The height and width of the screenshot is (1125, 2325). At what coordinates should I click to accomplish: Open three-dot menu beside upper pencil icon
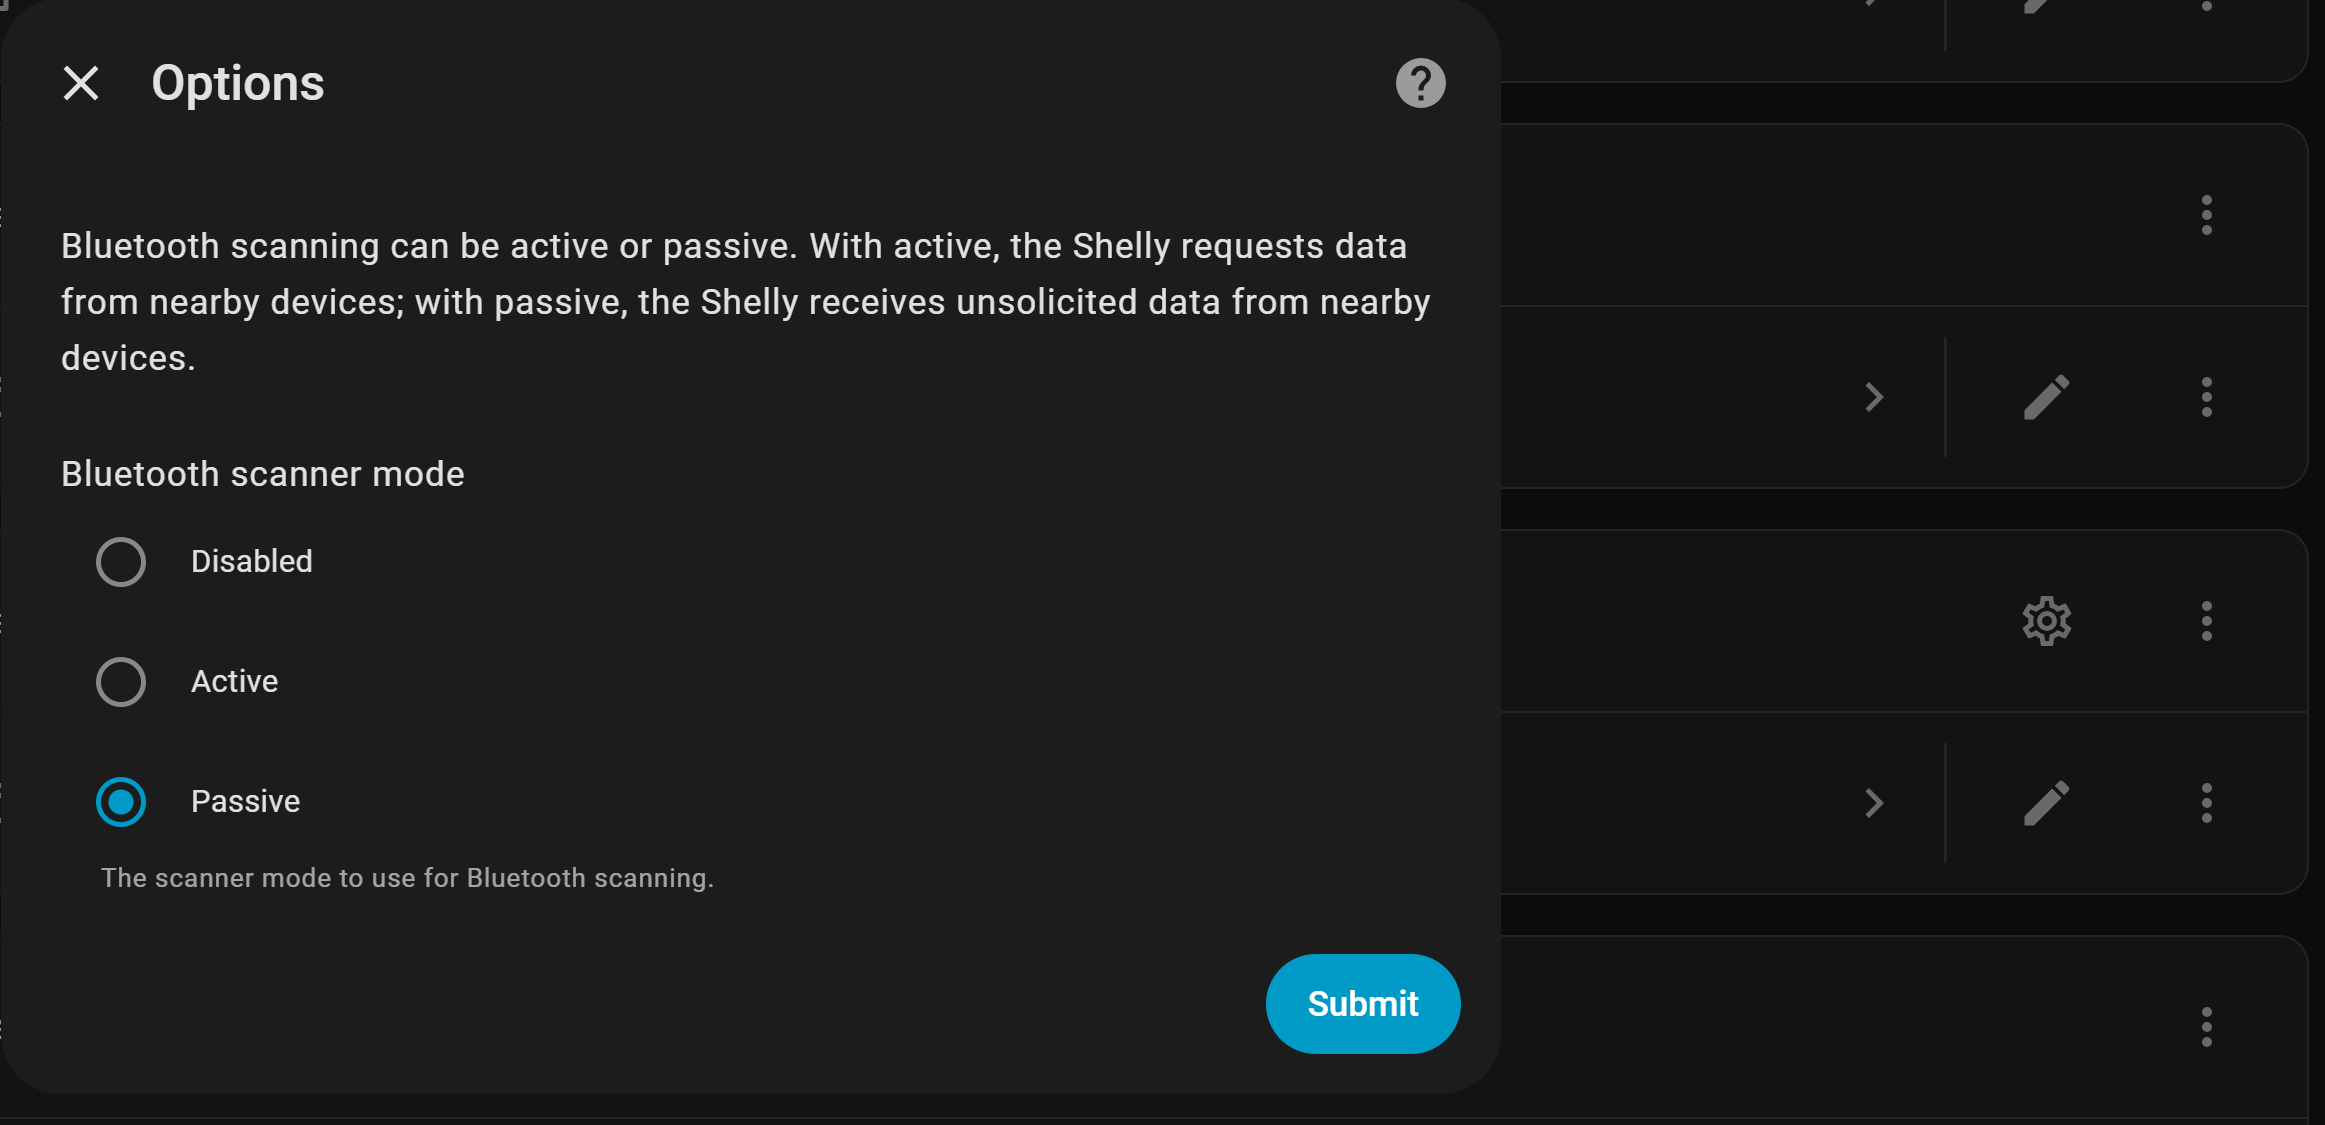[2206, 397]
